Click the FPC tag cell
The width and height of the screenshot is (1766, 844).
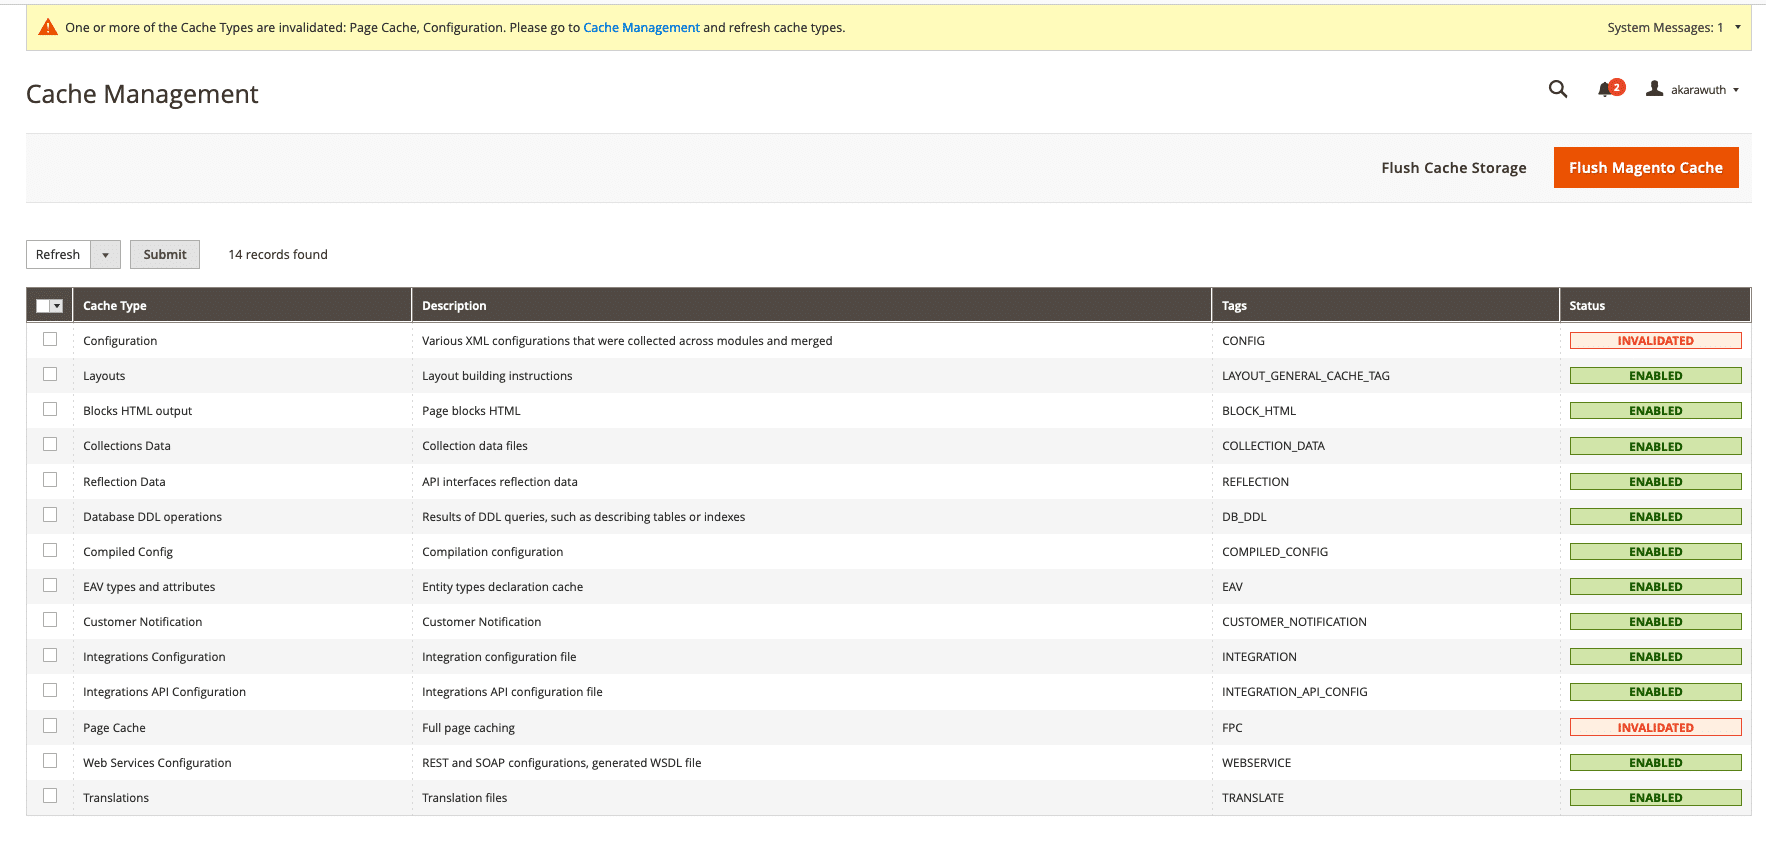[x=1232, y=728]
